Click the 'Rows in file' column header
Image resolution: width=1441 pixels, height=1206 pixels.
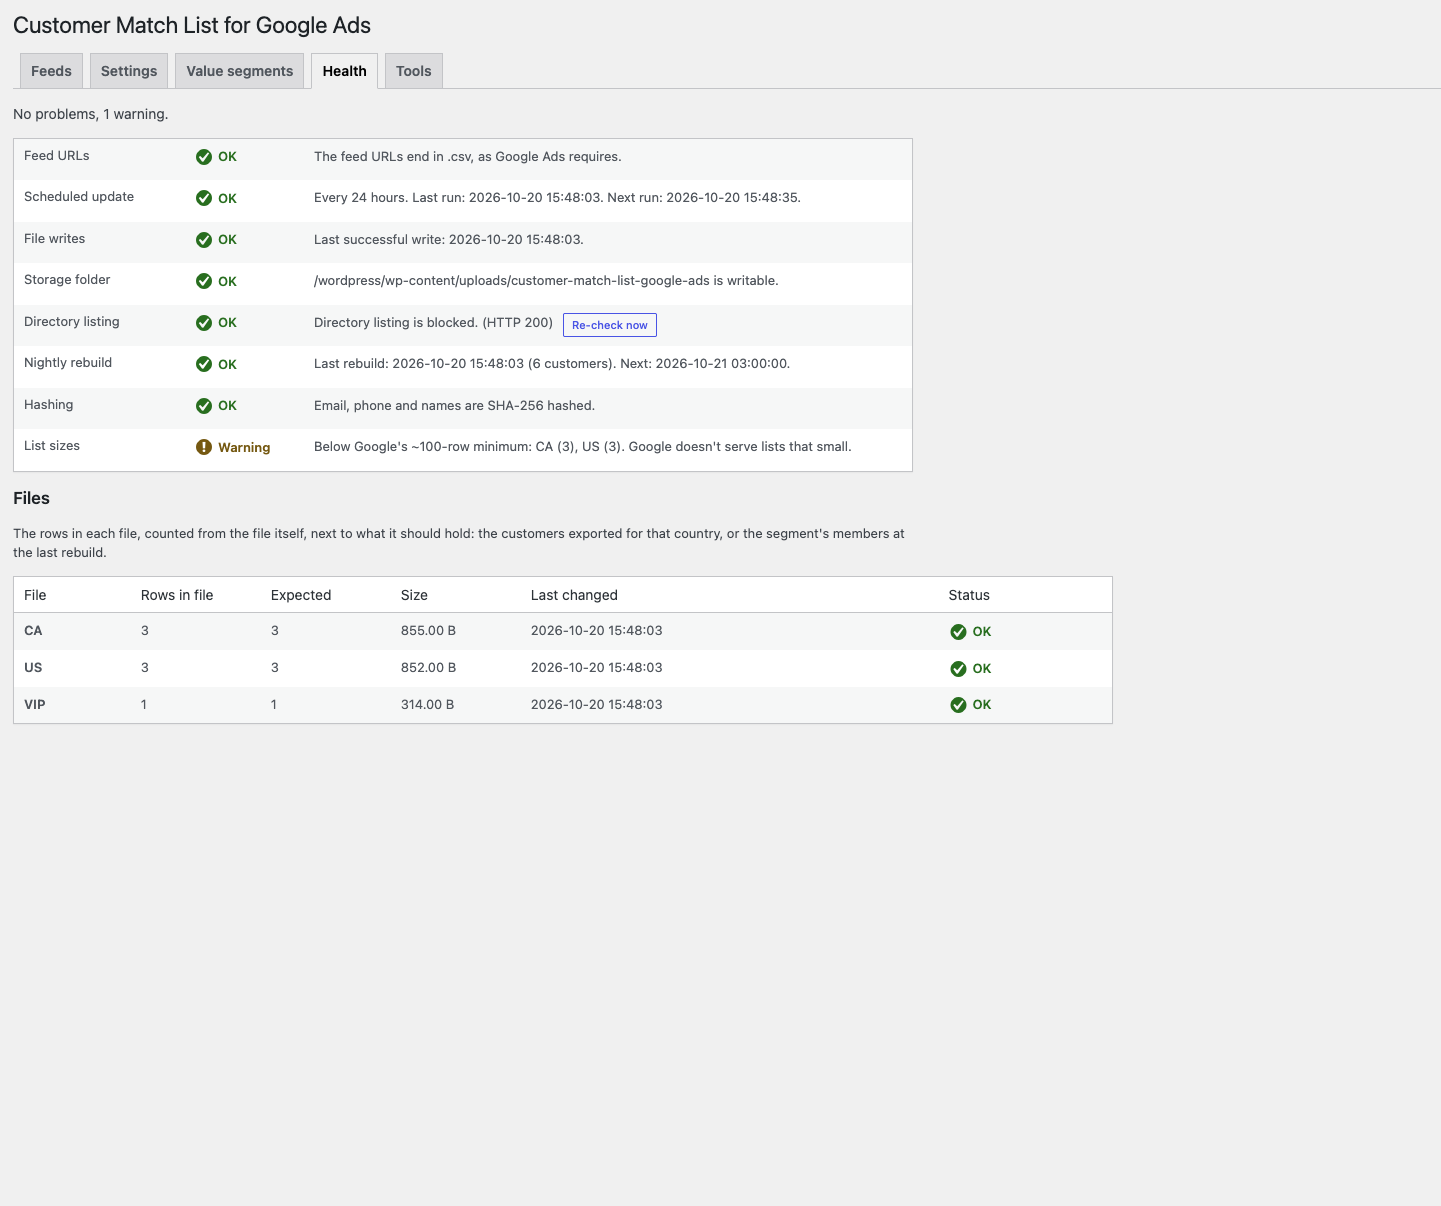[x=177, y=595]
